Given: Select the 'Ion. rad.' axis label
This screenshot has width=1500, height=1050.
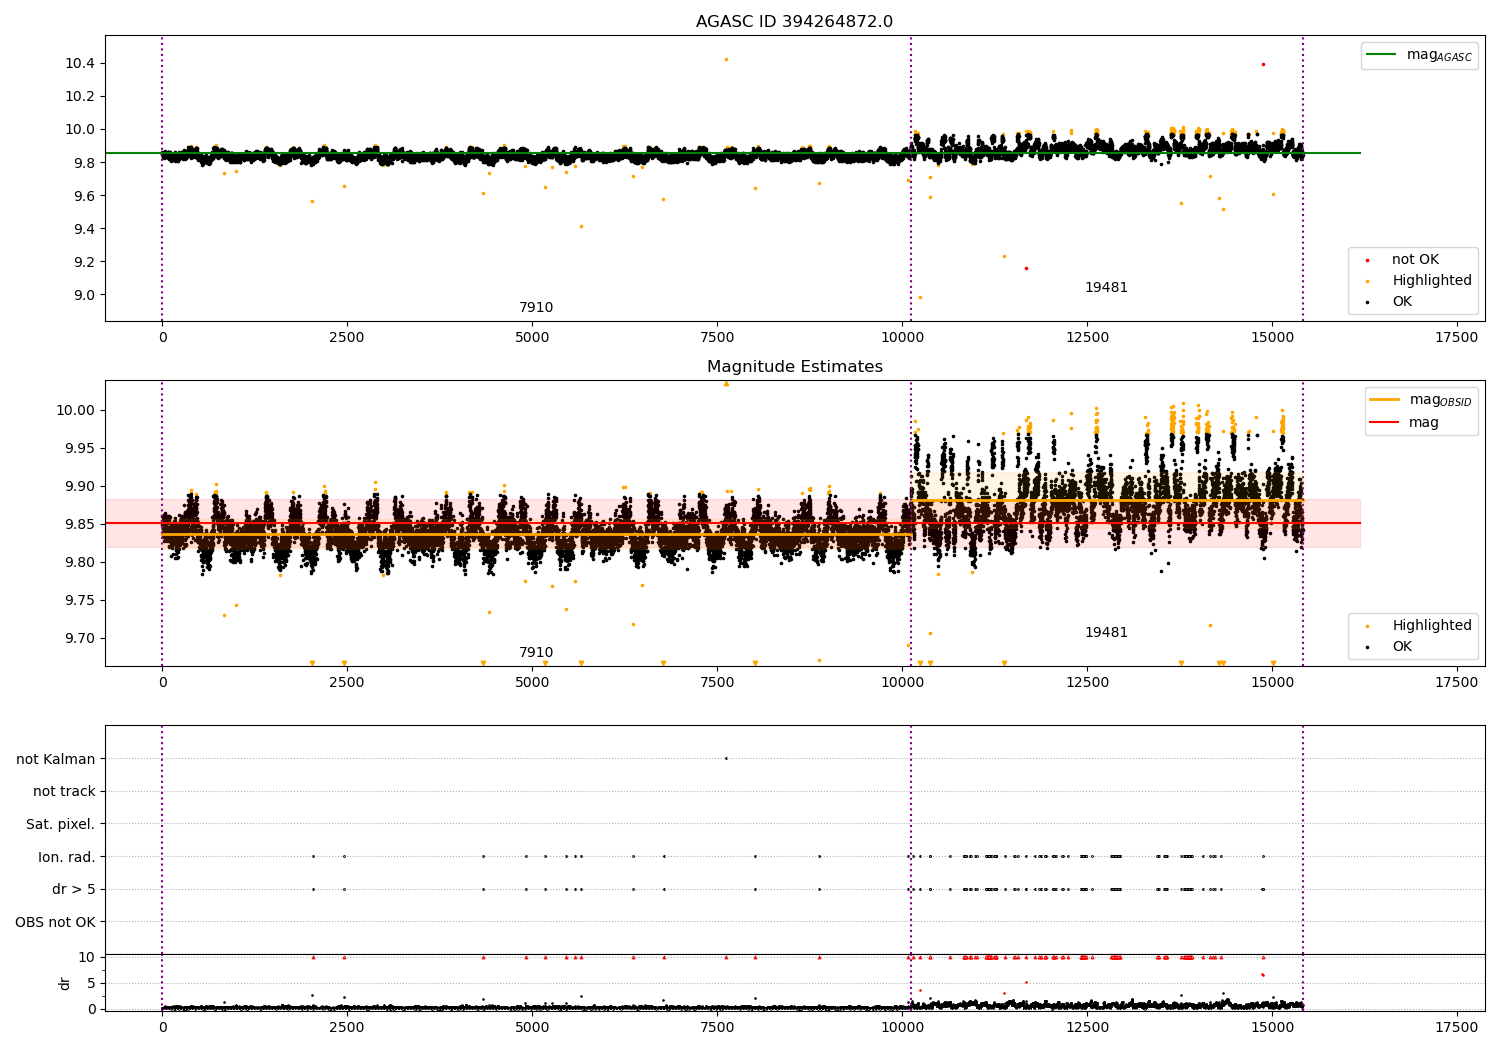Looking at the screenshot, I should point(67,857).
